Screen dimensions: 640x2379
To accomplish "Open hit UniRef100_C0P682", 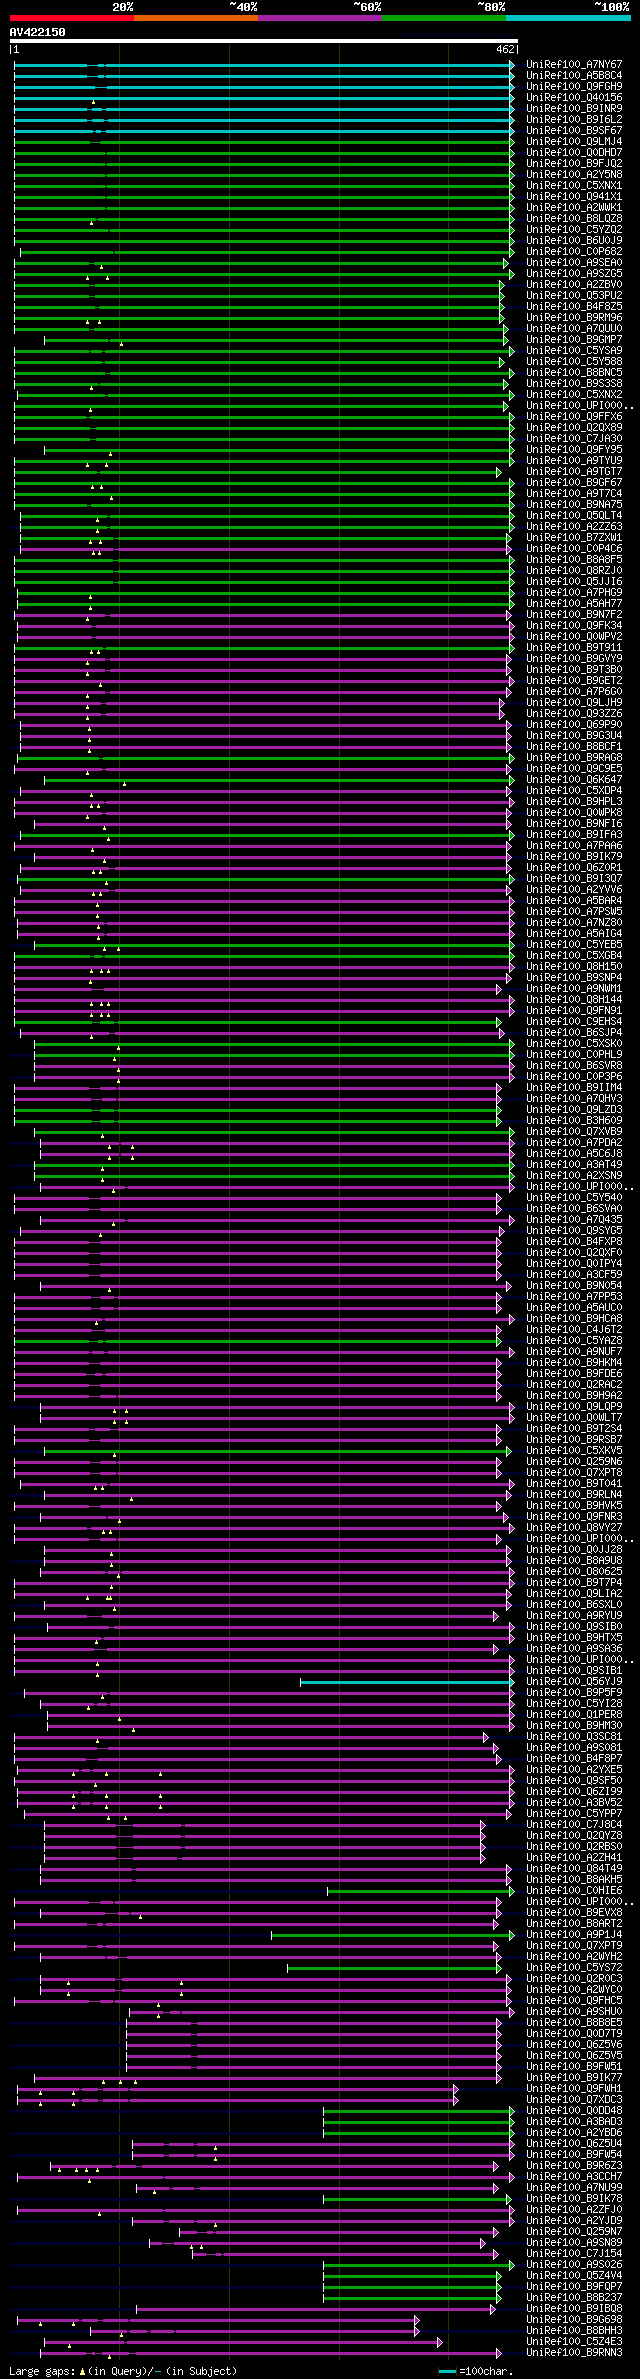I will [574, 252].
